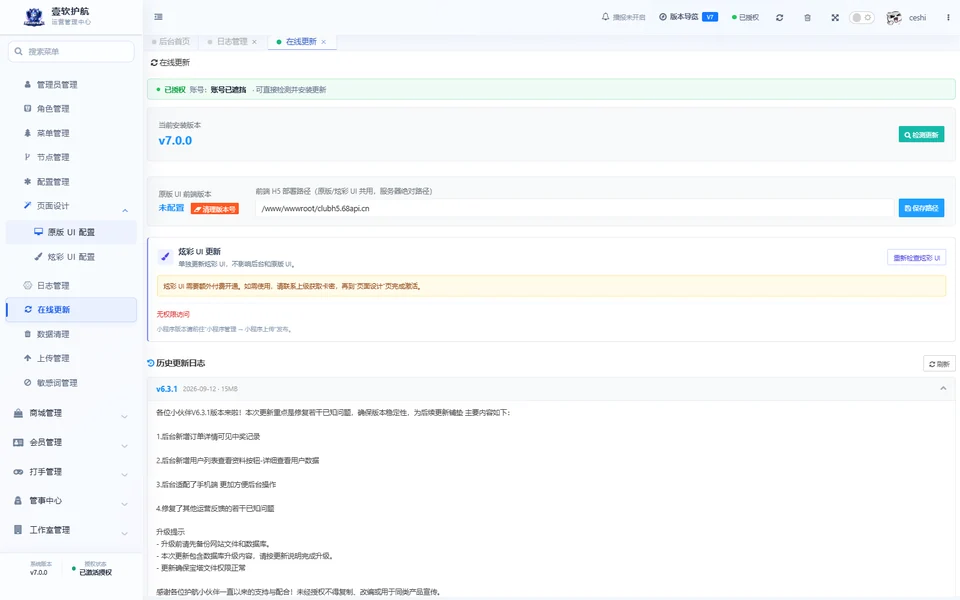Click the trash clear-cache icon in header
Viewport: 960px width, 600px height.
point(808,18)
